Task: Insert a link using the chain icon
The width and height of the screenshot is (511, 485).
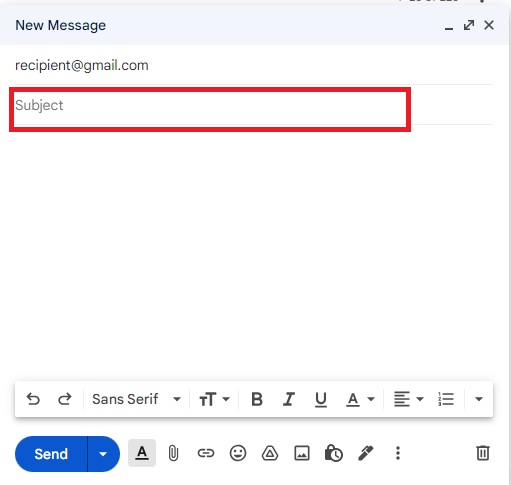Action: tap(206, 453)
